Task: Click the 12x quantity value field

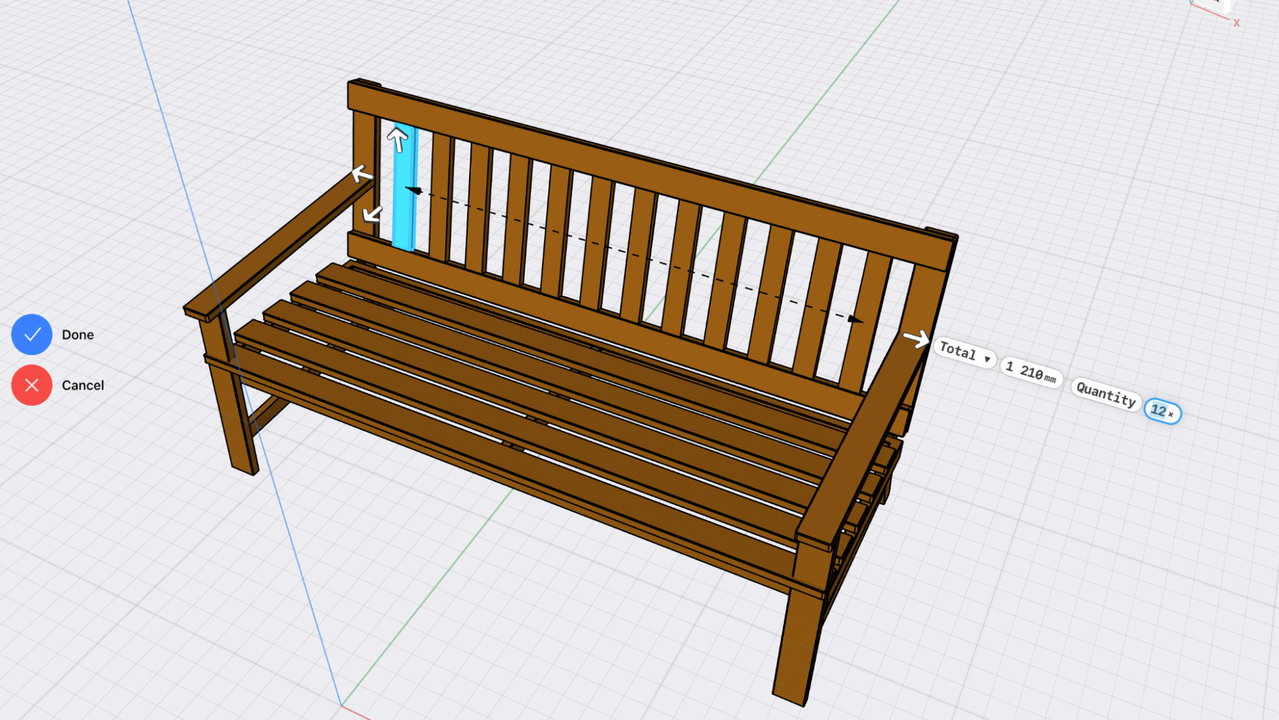Action: click(1162, 411)
